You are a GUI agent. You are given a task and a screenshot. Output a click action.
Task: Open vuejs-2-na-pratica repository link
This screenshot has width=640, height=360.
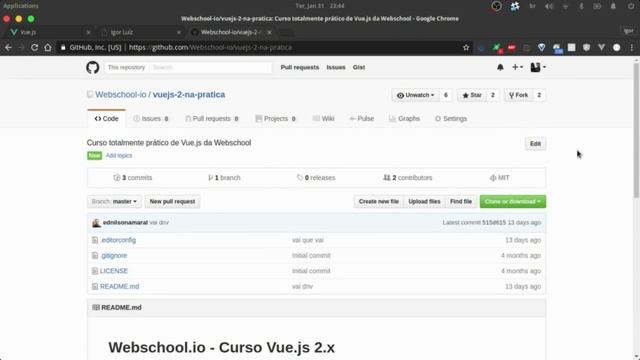point(189,95)
